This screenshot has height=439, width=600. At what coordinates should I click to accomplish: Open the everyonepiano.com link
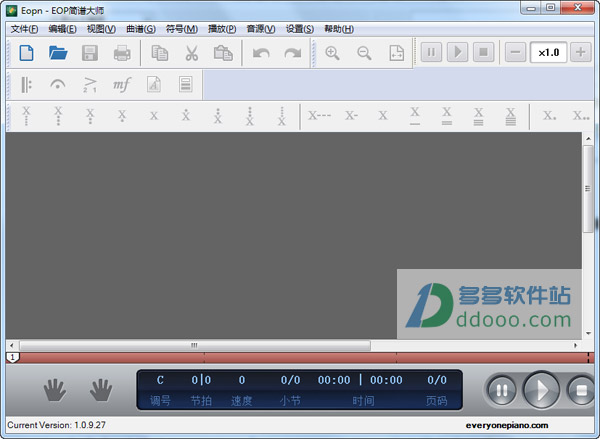tap(507, 425)
